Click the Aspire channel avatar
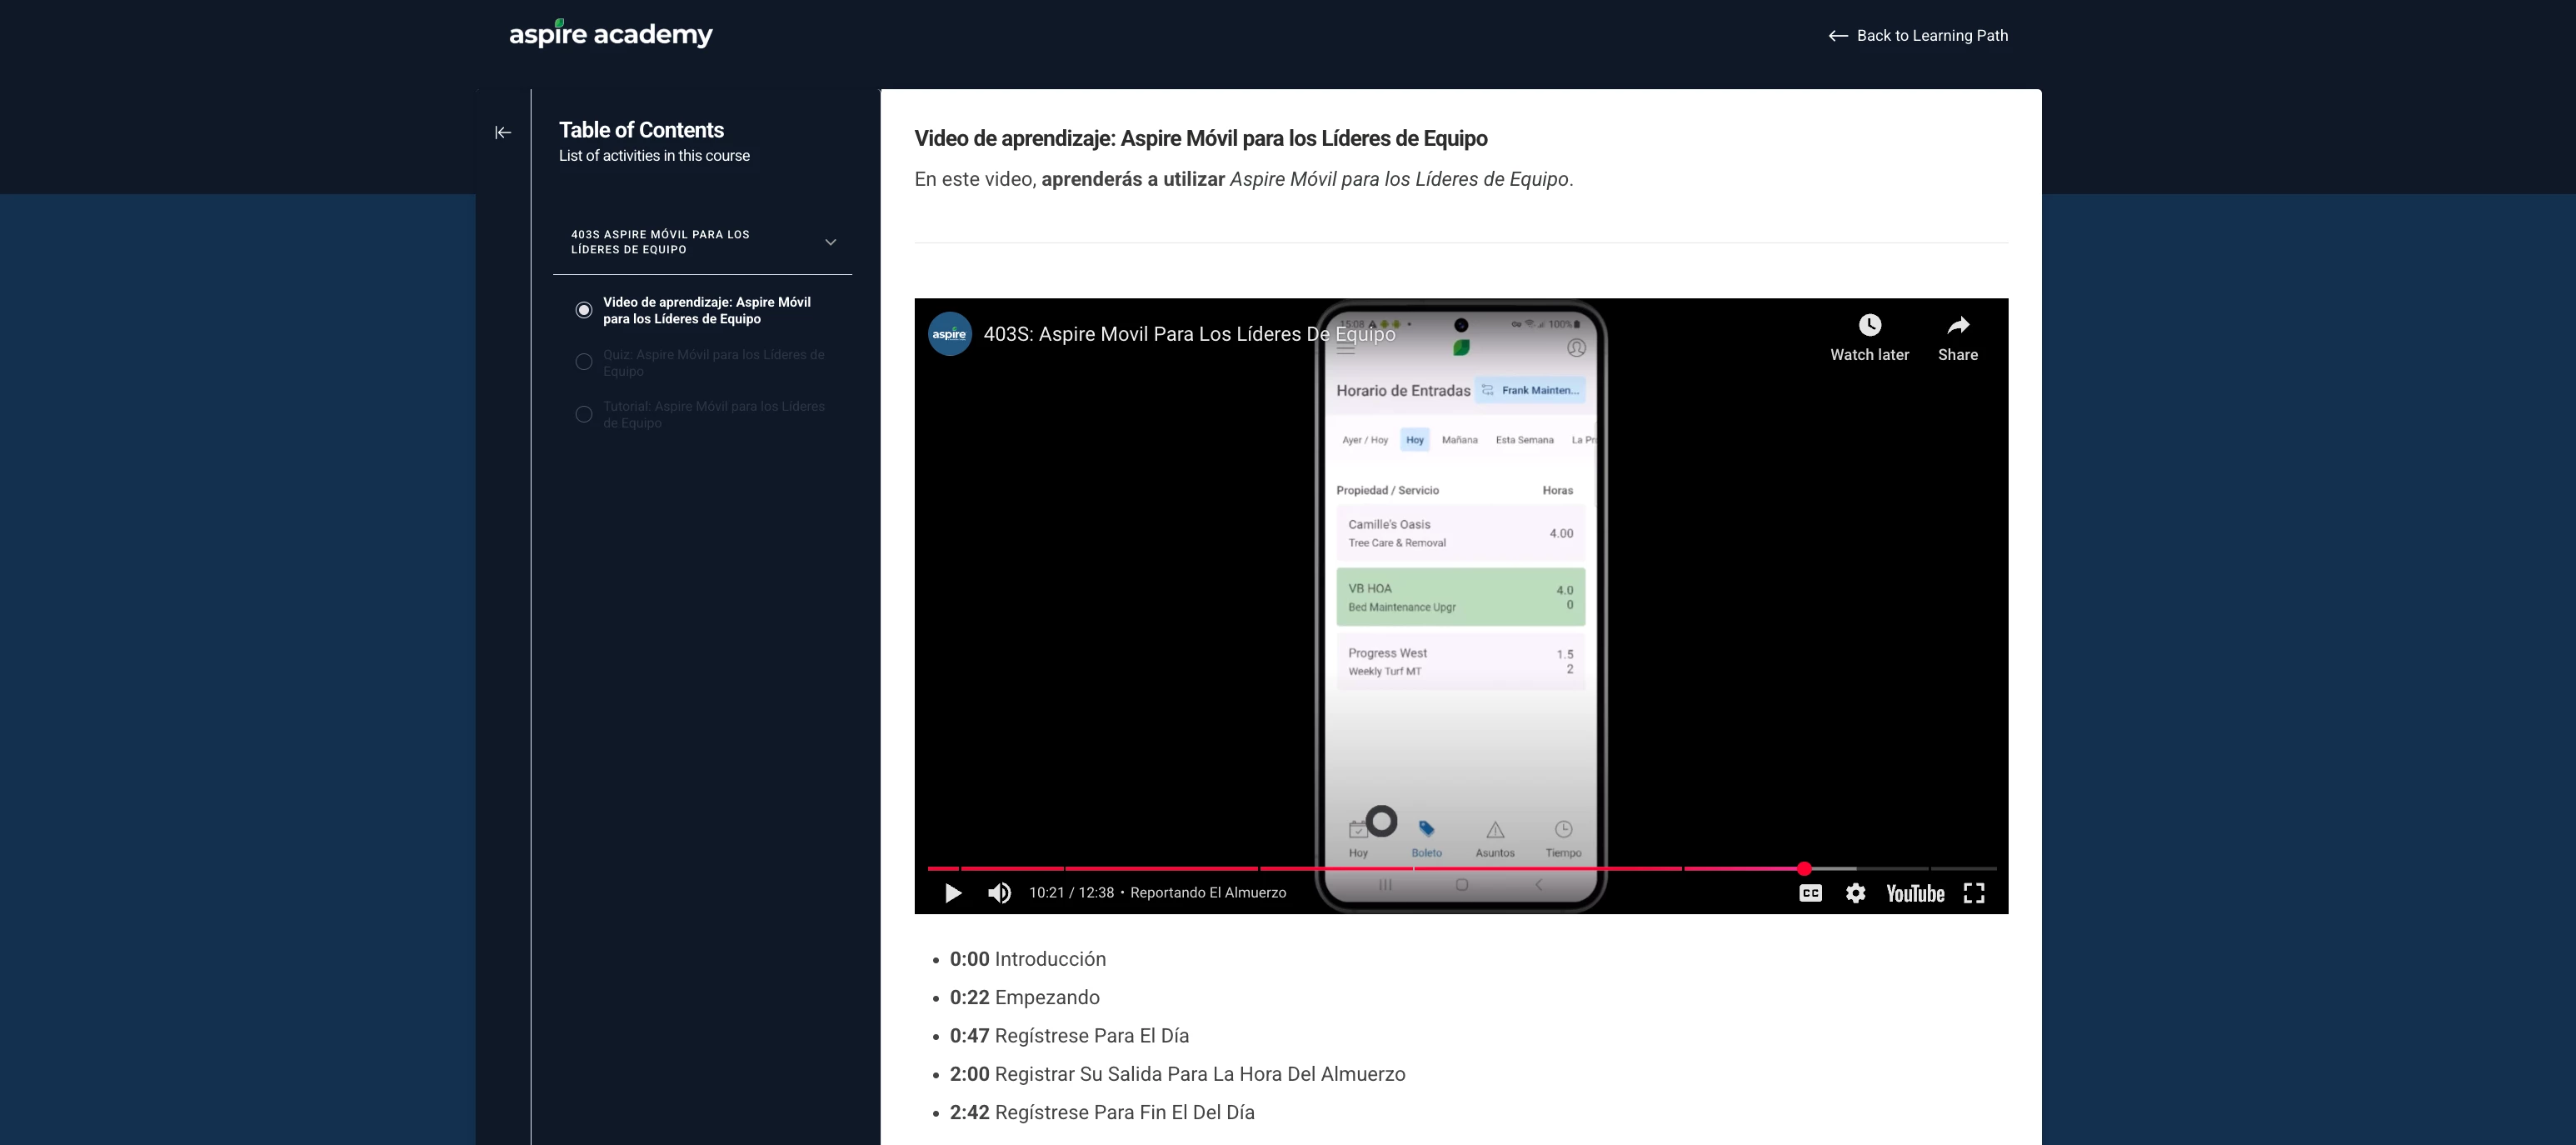Screen dimensions: 2576x1145 tap(949, 334)
